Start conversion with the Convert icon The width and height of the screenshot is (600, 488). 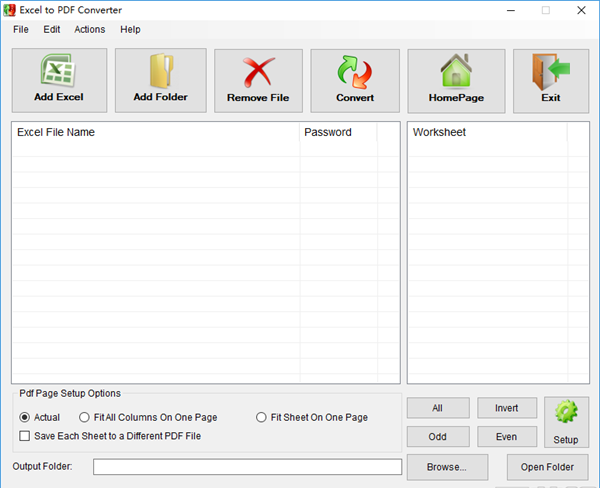tap(355, 72)
